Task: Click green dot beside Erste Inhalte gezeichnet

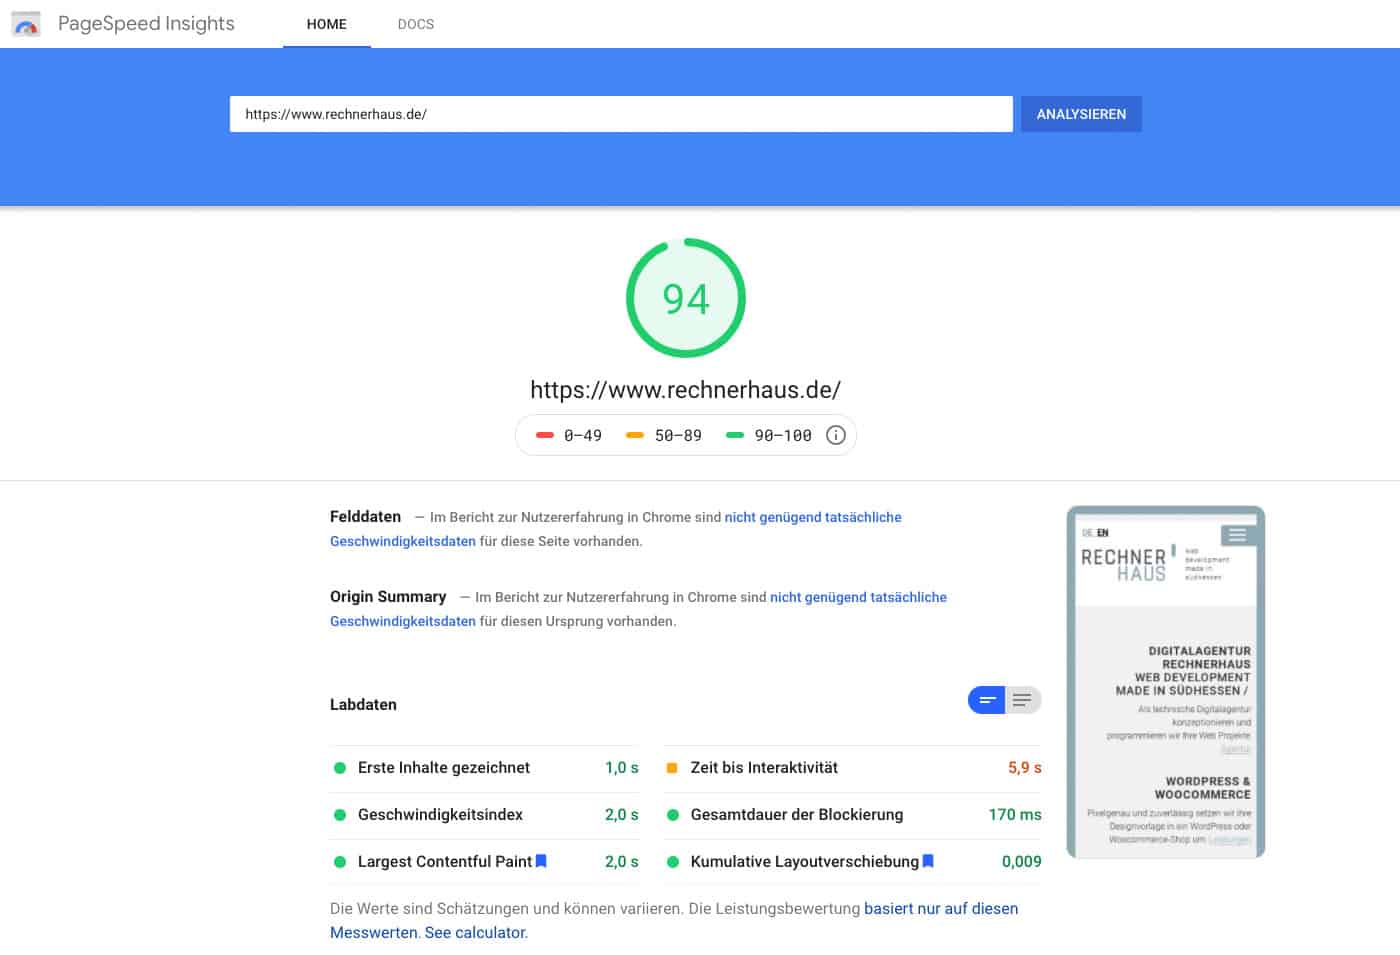Action: click(x=340, y=768)
